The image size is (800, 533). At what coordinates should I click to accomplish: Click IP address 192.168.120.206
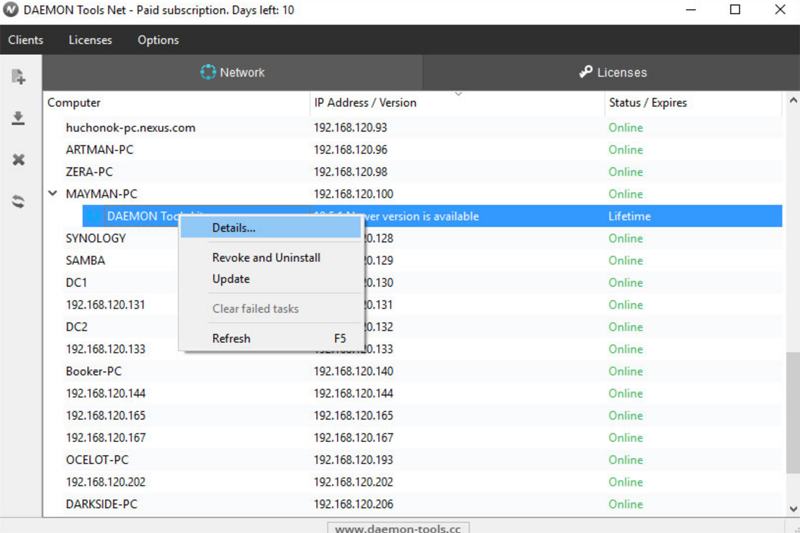tap(354, 504)
